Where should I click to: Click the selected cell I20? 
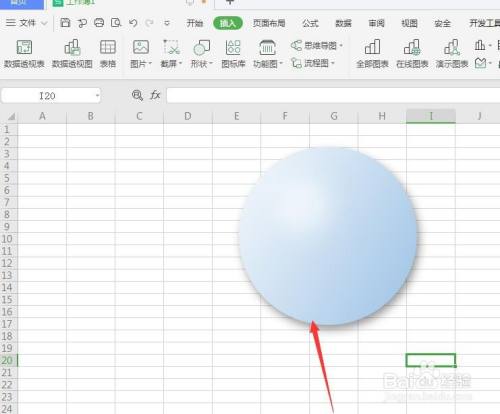[x=431, y=360]
